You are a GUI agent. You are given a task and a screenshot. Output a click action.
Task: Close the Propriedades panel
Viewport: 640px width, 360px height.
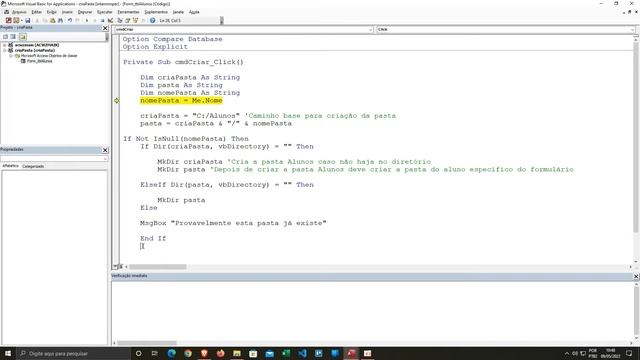[105, 150]
